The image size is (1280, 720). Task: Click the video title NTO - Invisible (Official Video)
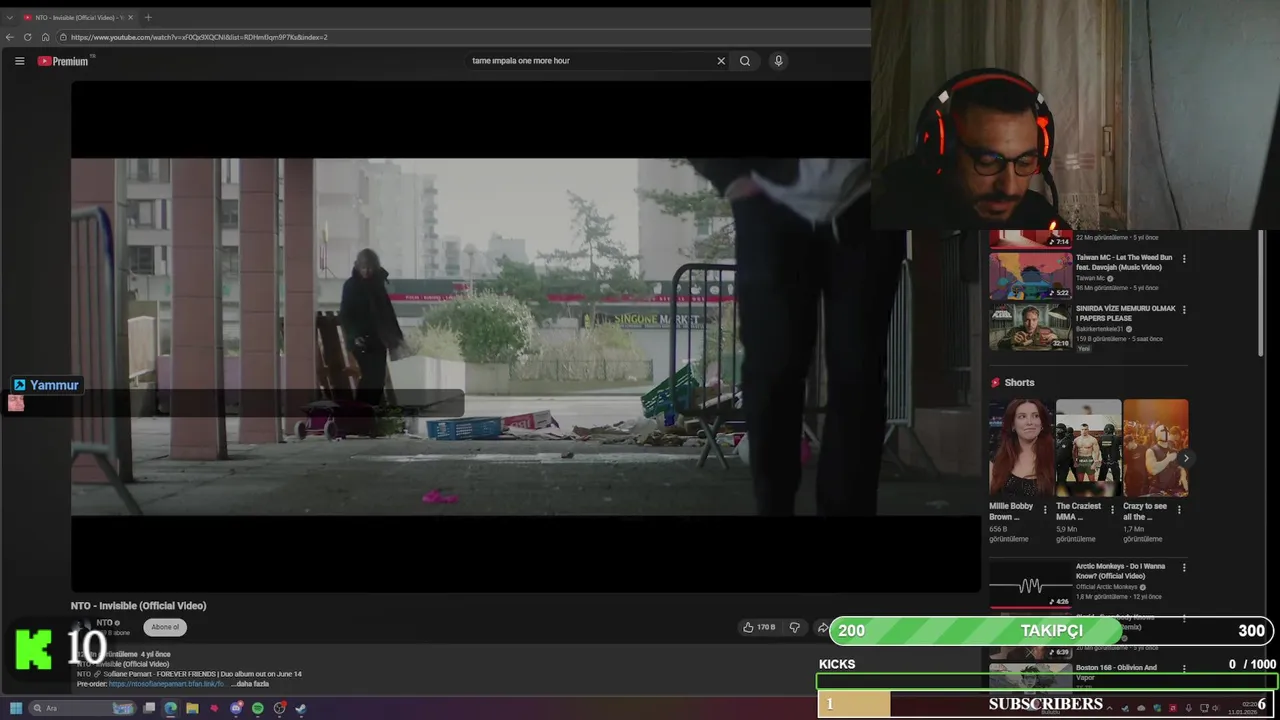(x=138, y=605)
